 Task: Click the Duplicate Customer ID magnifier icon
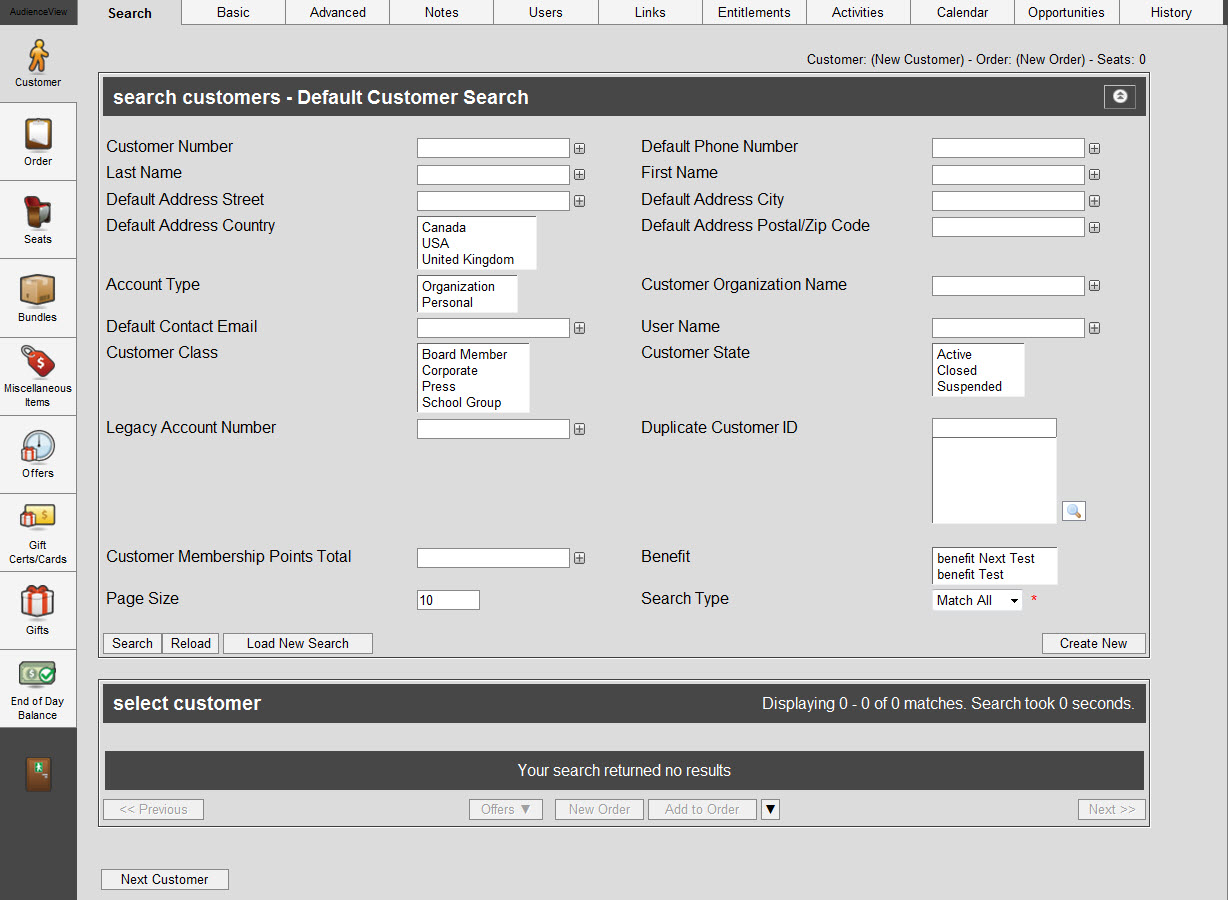click(1073, 511)
